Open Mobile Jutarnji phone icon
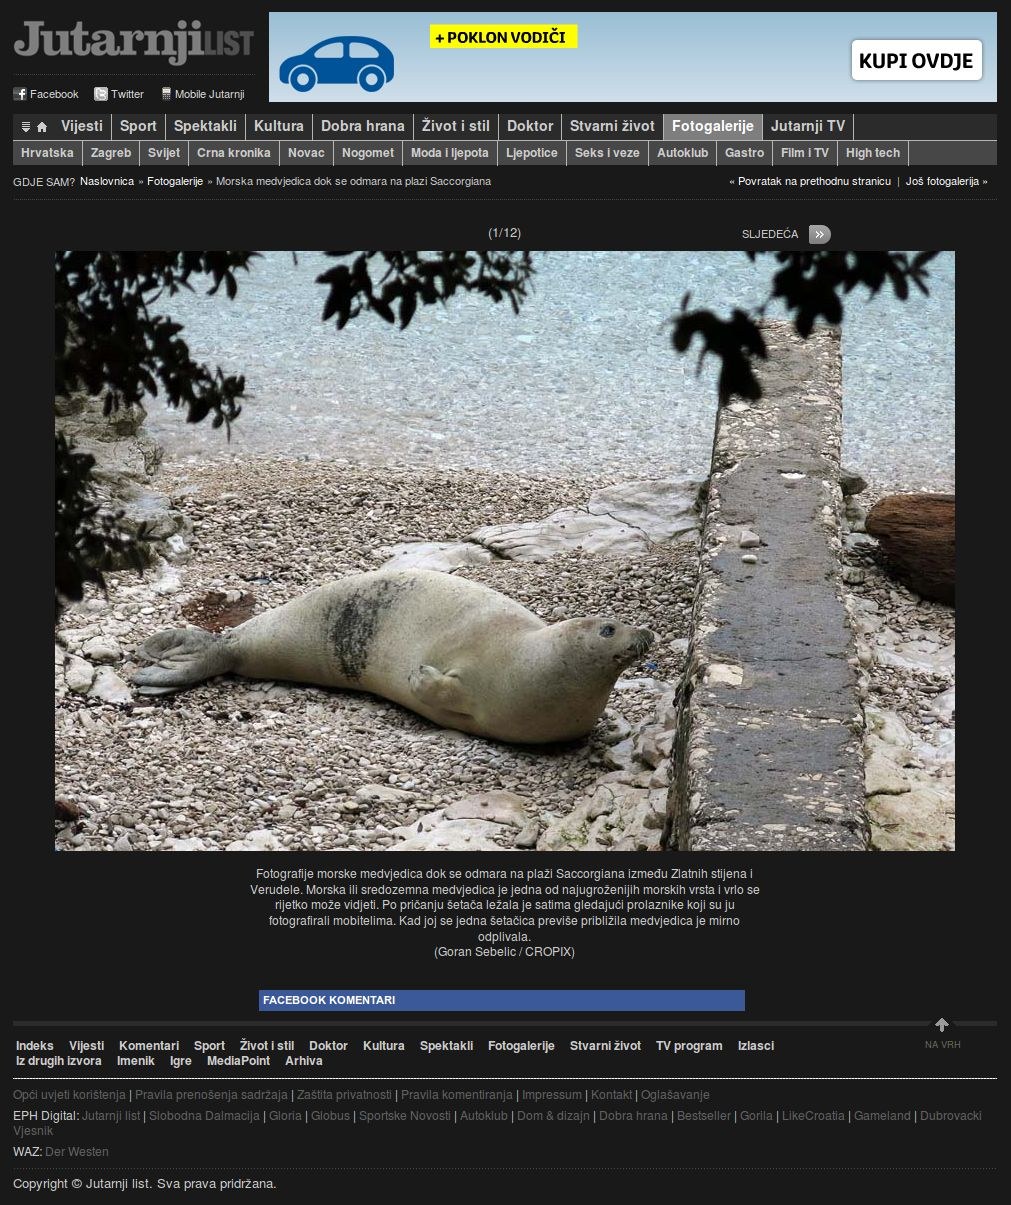Viewport: 1011px width, 1205px height. [x=166, y=94]
